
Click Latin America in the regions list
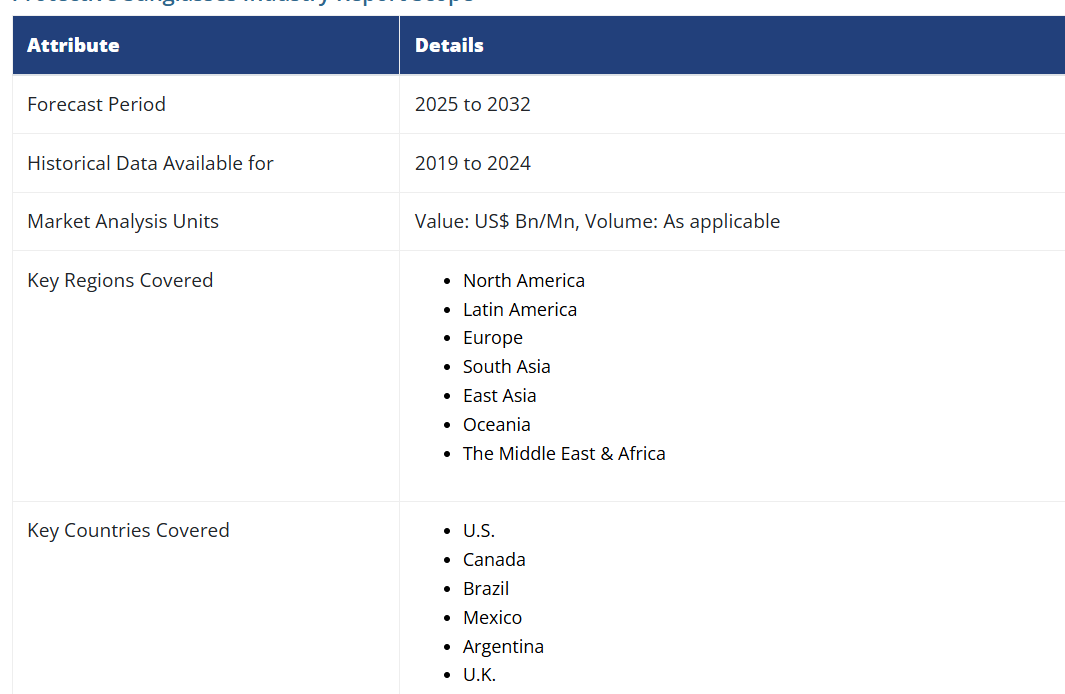[x=519, y=310]
